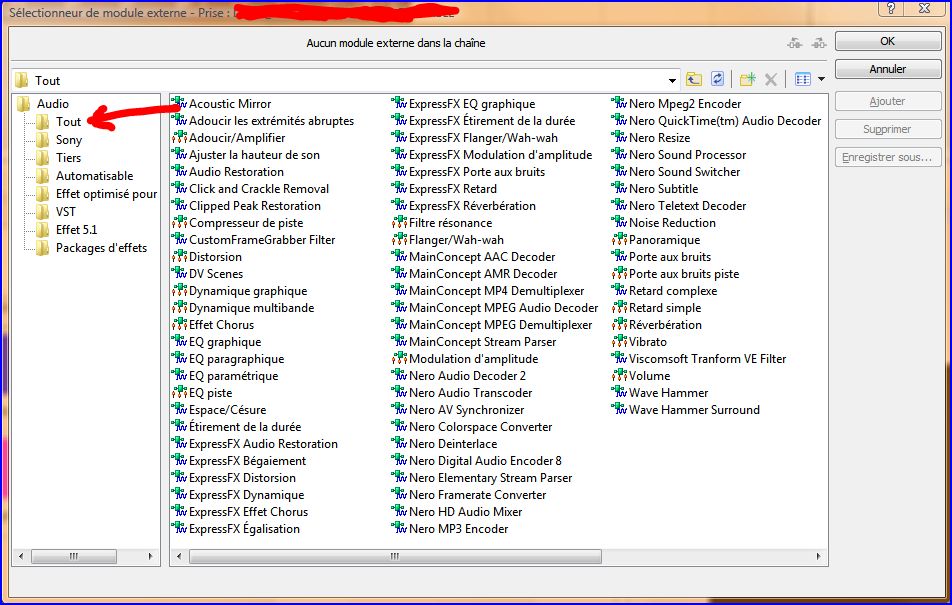
Task: Select Porte aux bruits piste
Action: (684, 273)
